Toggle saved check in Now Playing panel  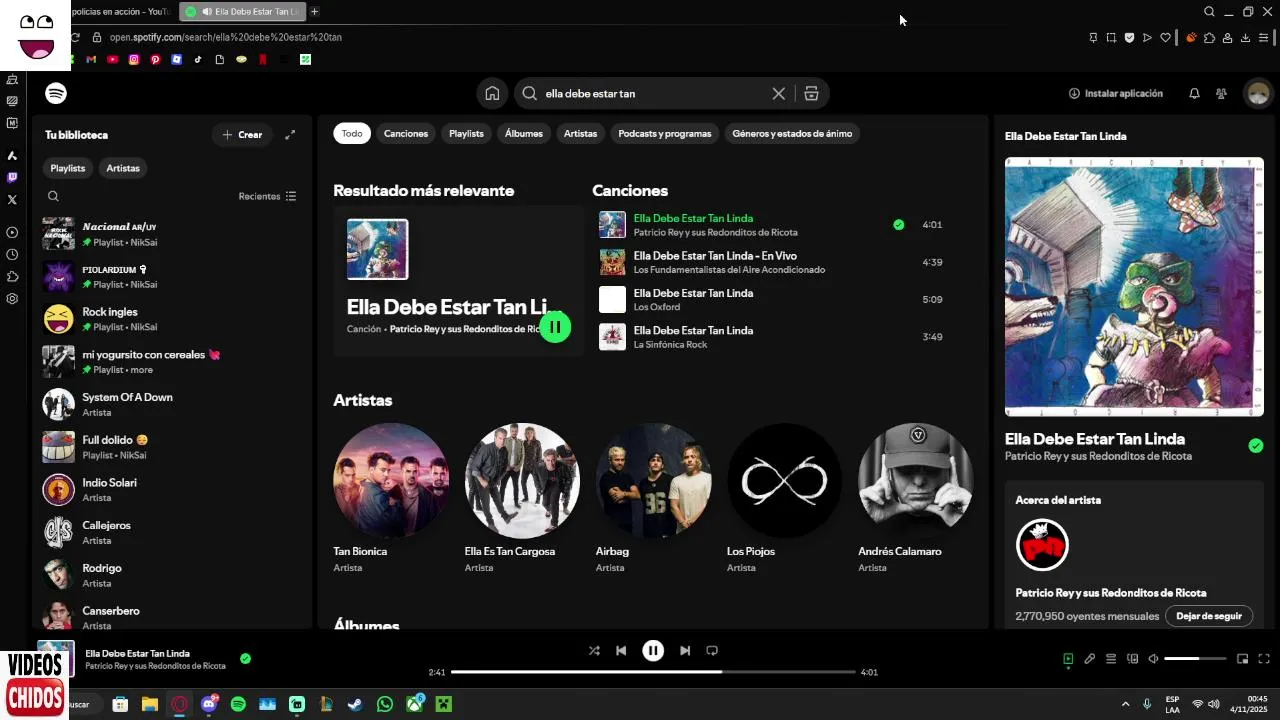1256,446
